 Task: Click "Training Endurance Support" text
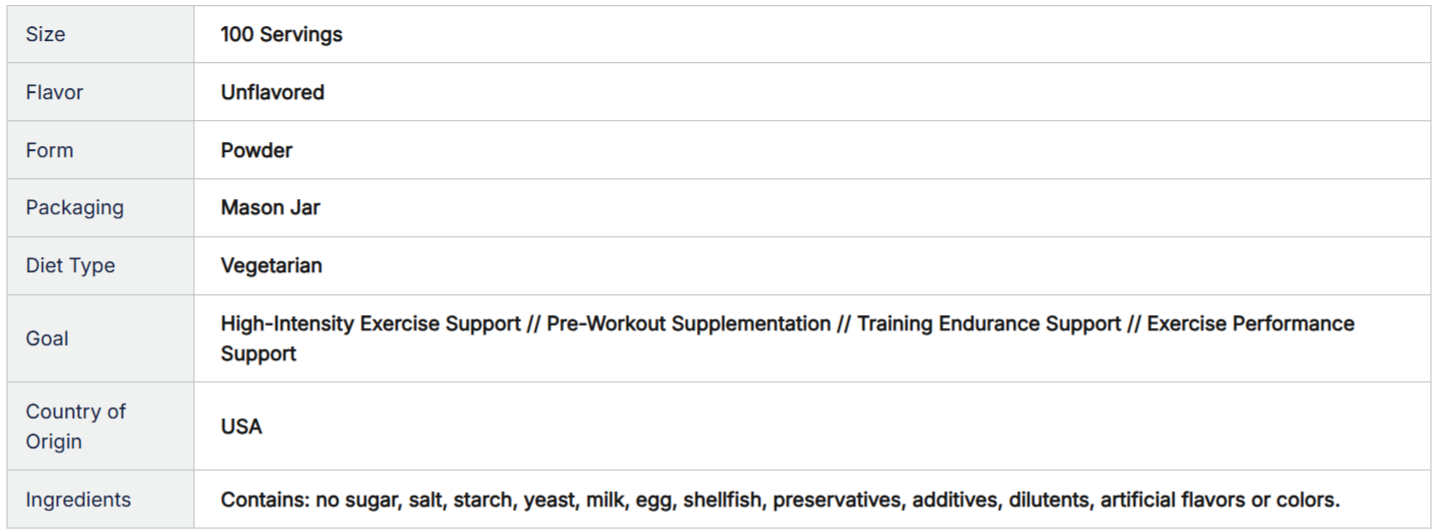click(988, 324)
